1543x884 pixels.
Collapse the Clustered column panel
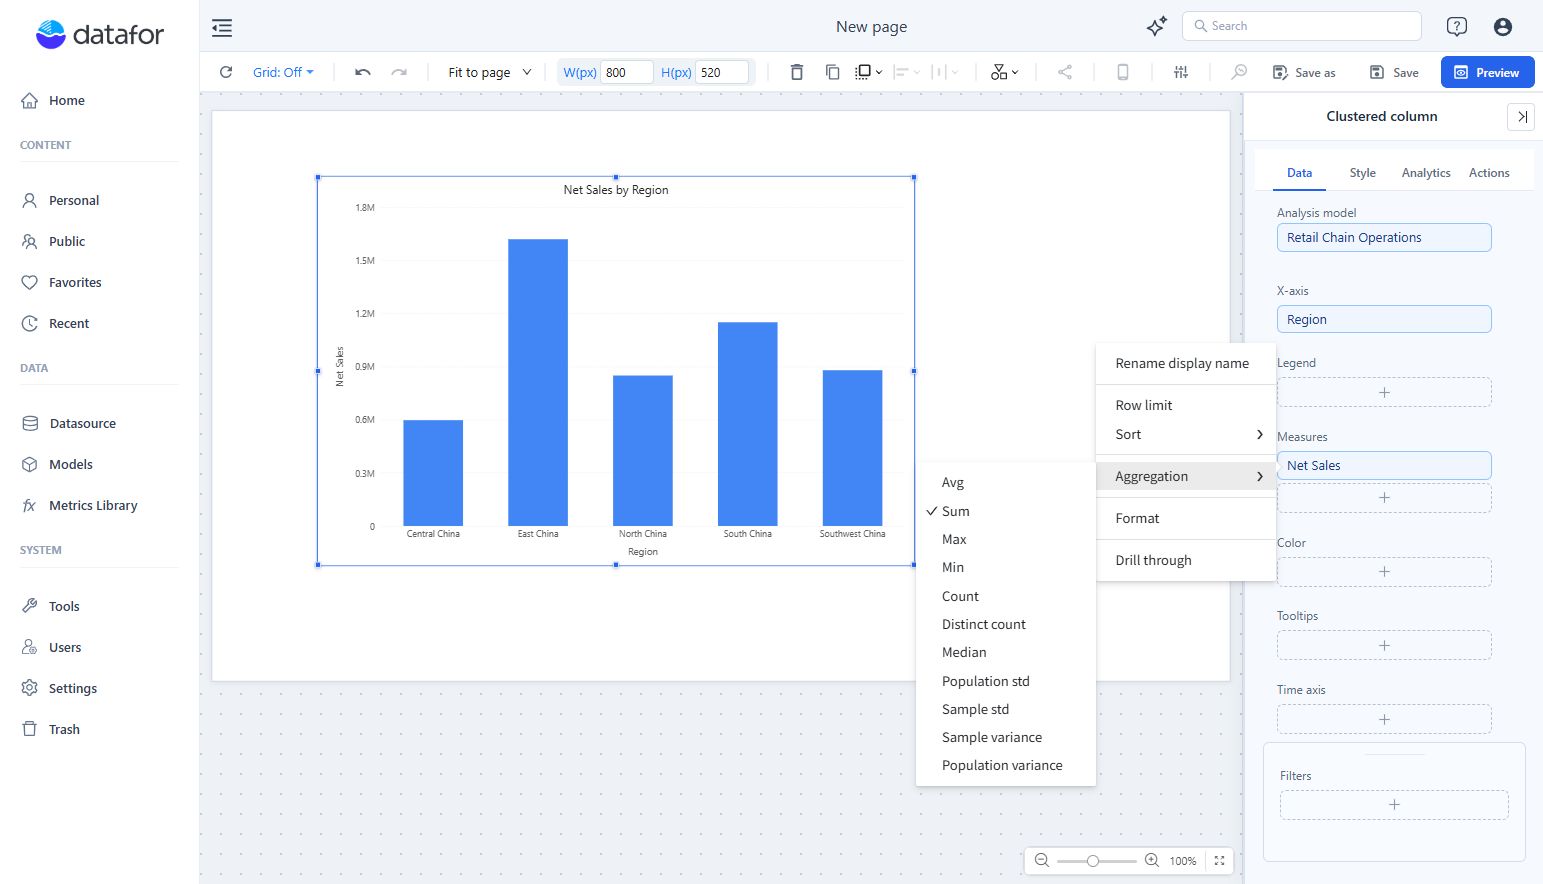click(x=1521, y=117)
